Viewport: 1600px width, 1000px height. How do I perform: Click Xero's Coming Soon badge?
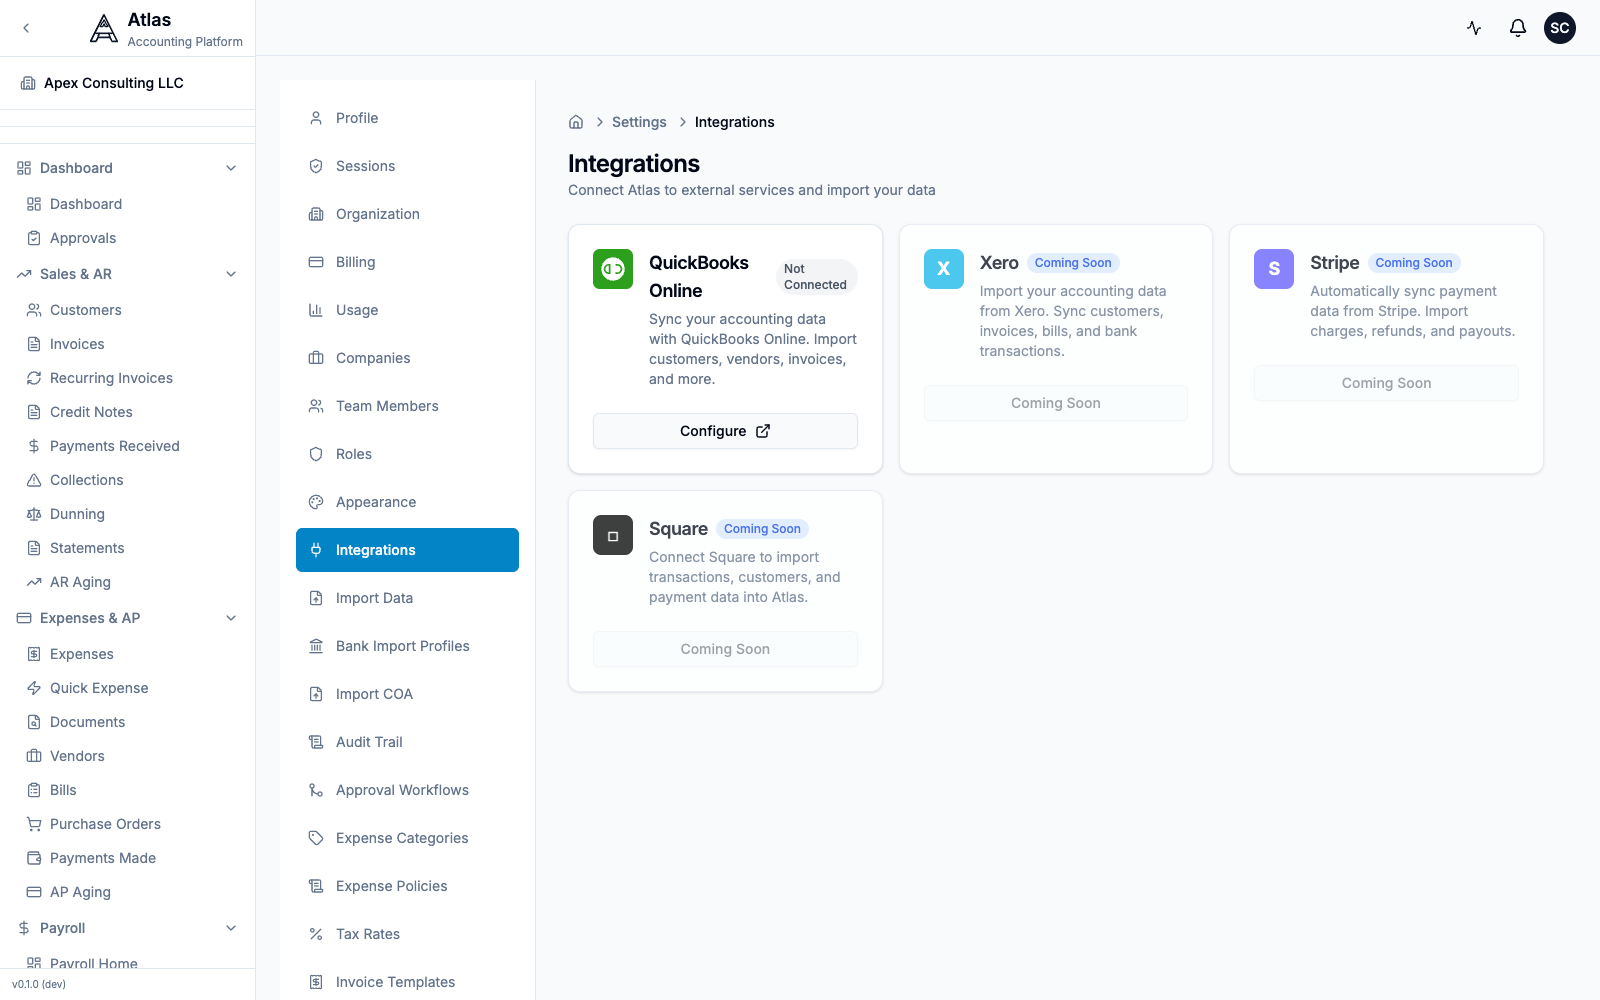click(1073, 263)
